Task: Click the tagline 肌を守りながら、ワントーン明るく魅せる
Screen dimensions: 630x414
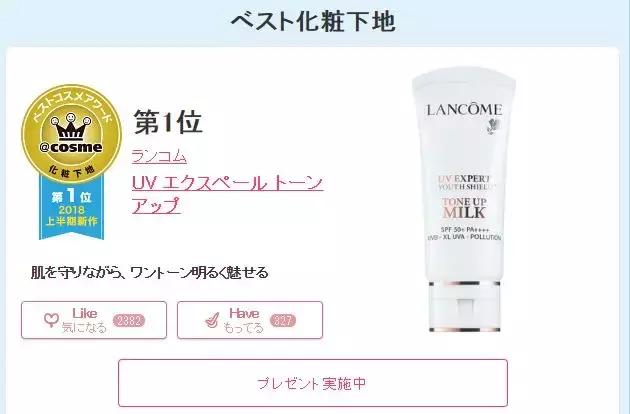Action: 149,273
